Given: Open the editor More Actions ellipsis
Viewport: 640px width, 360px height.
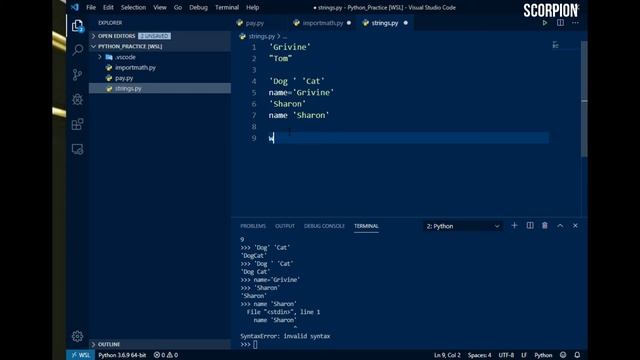Looking at the screenshot, I should tap(575, 23).
